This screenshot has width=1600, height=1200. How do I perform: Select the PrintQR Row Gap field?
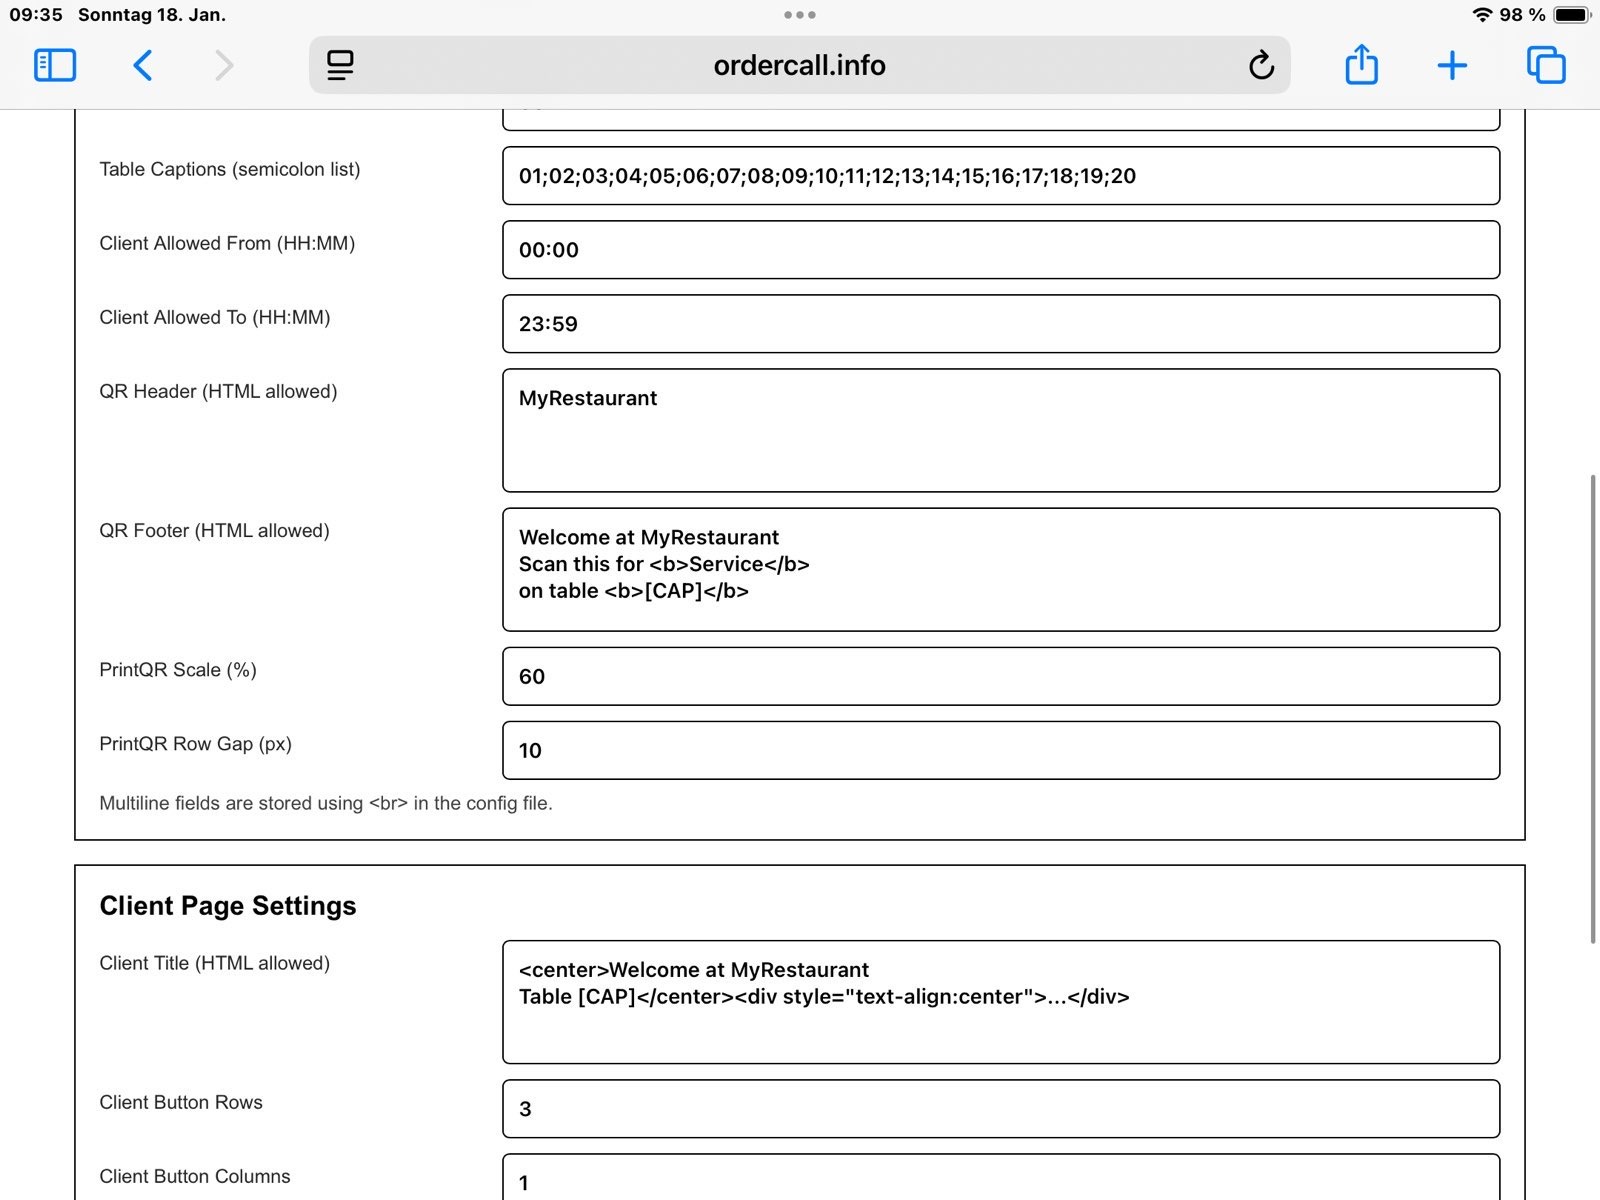pyautogui.click(x=1000, y=750)
